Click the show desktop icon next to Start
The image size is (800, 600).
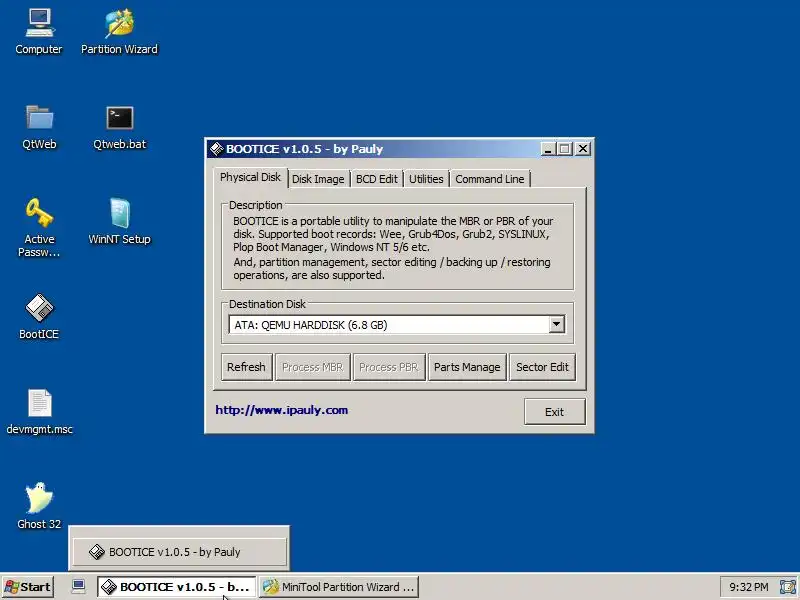click(x=78, y=586)
